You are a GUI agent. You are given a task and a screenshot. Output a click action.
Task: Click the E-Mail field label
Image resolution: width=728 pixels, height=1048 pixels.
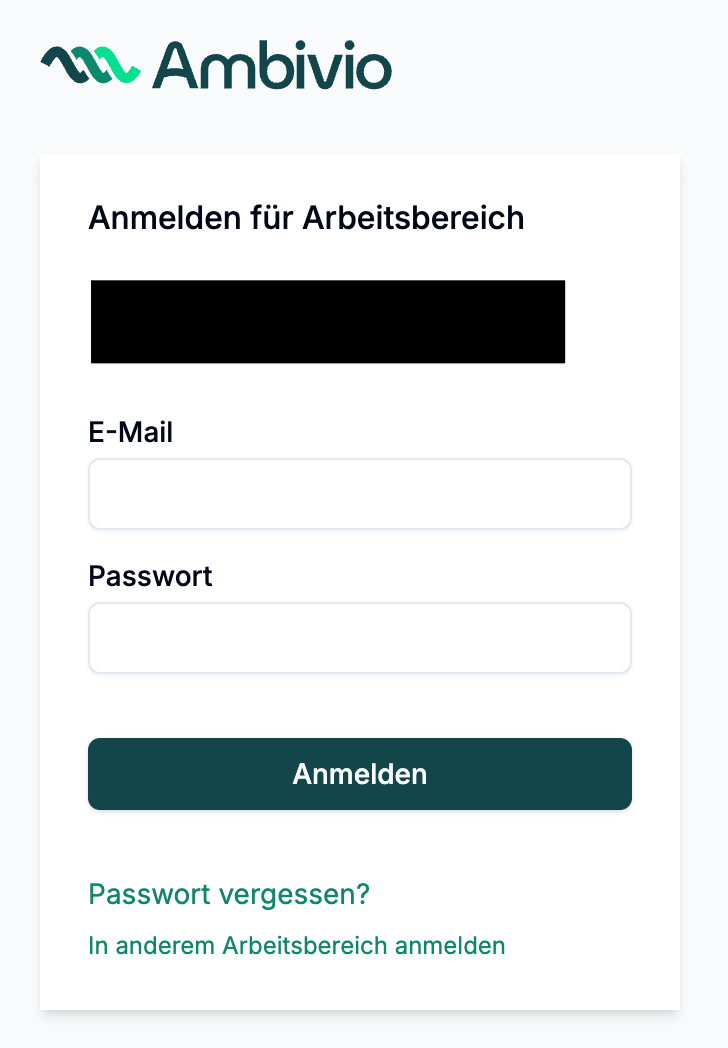pos(131,433)
